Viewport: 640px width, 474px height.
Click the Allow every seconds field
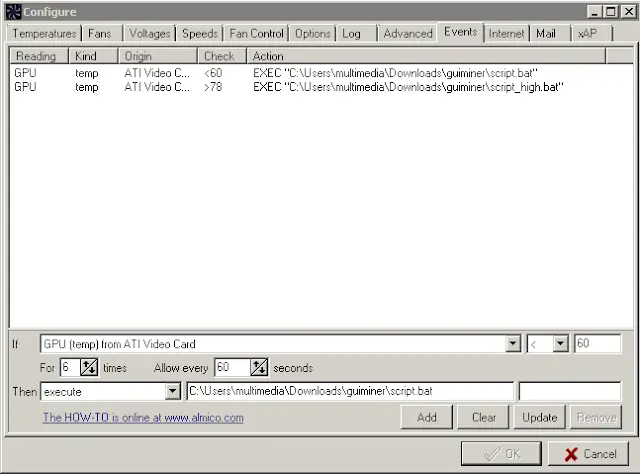click(233, 367)
